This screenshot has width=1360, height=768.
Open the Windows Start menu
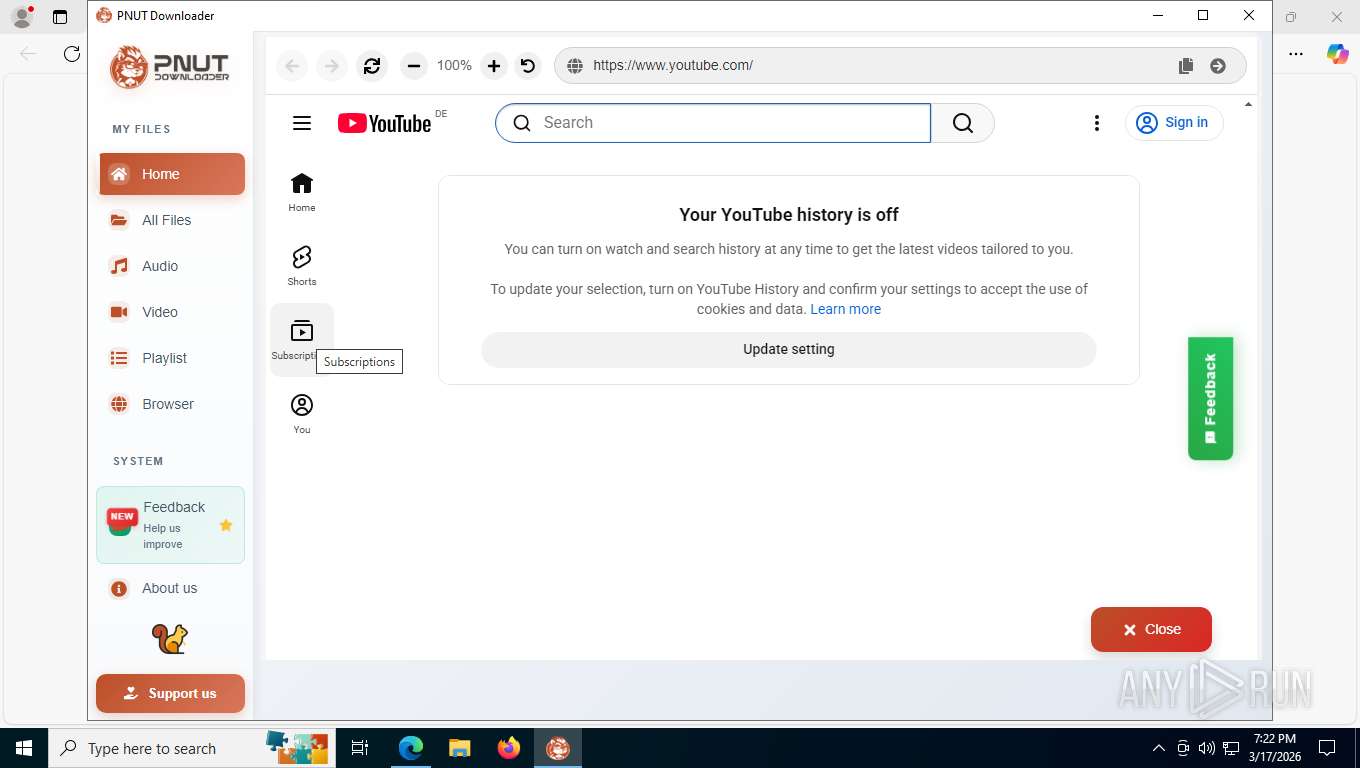pyautogui.click(x=23, y=748)
